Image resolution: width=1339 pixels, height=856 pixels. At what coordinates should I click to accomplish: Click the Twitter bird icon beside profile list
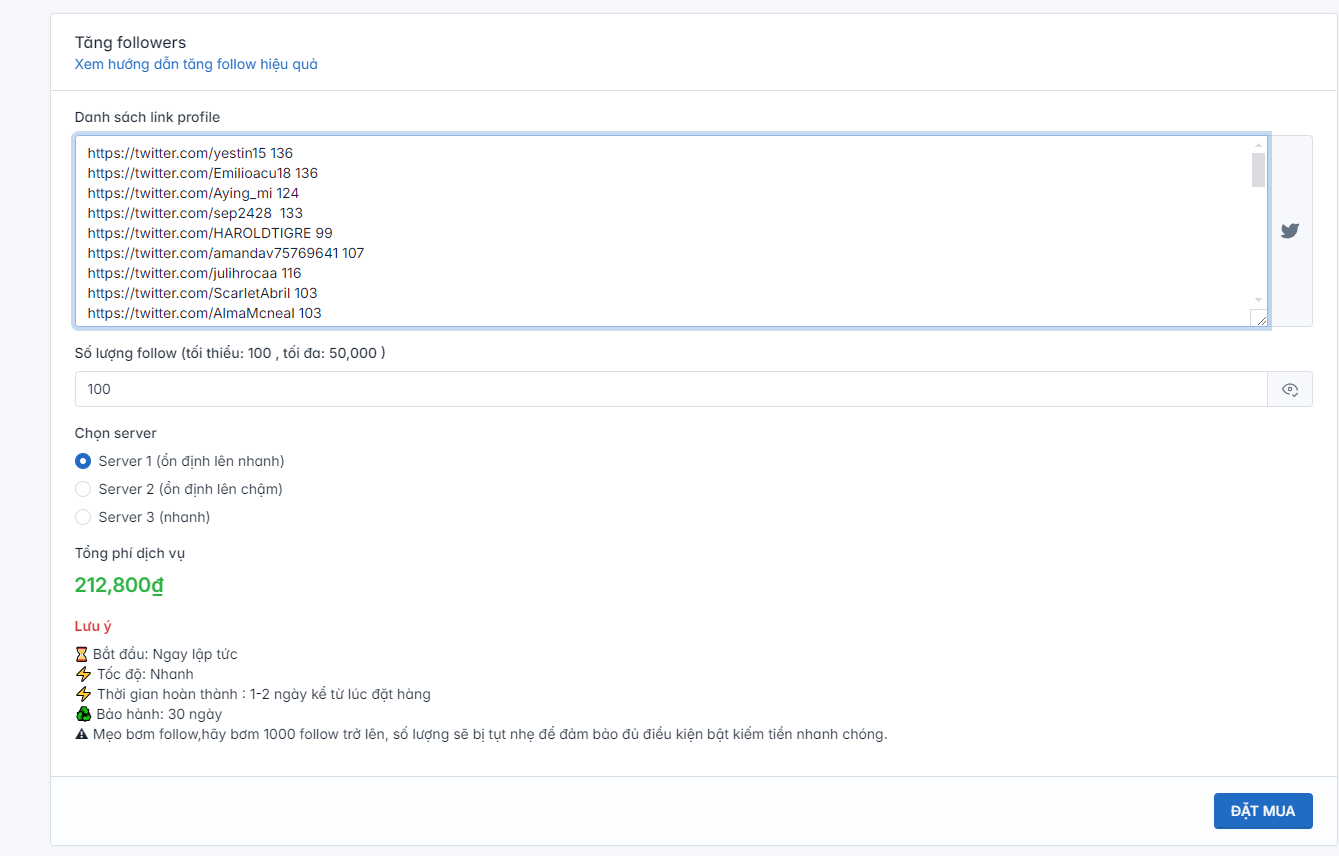pyautogui.click(x=1290, y=231)
